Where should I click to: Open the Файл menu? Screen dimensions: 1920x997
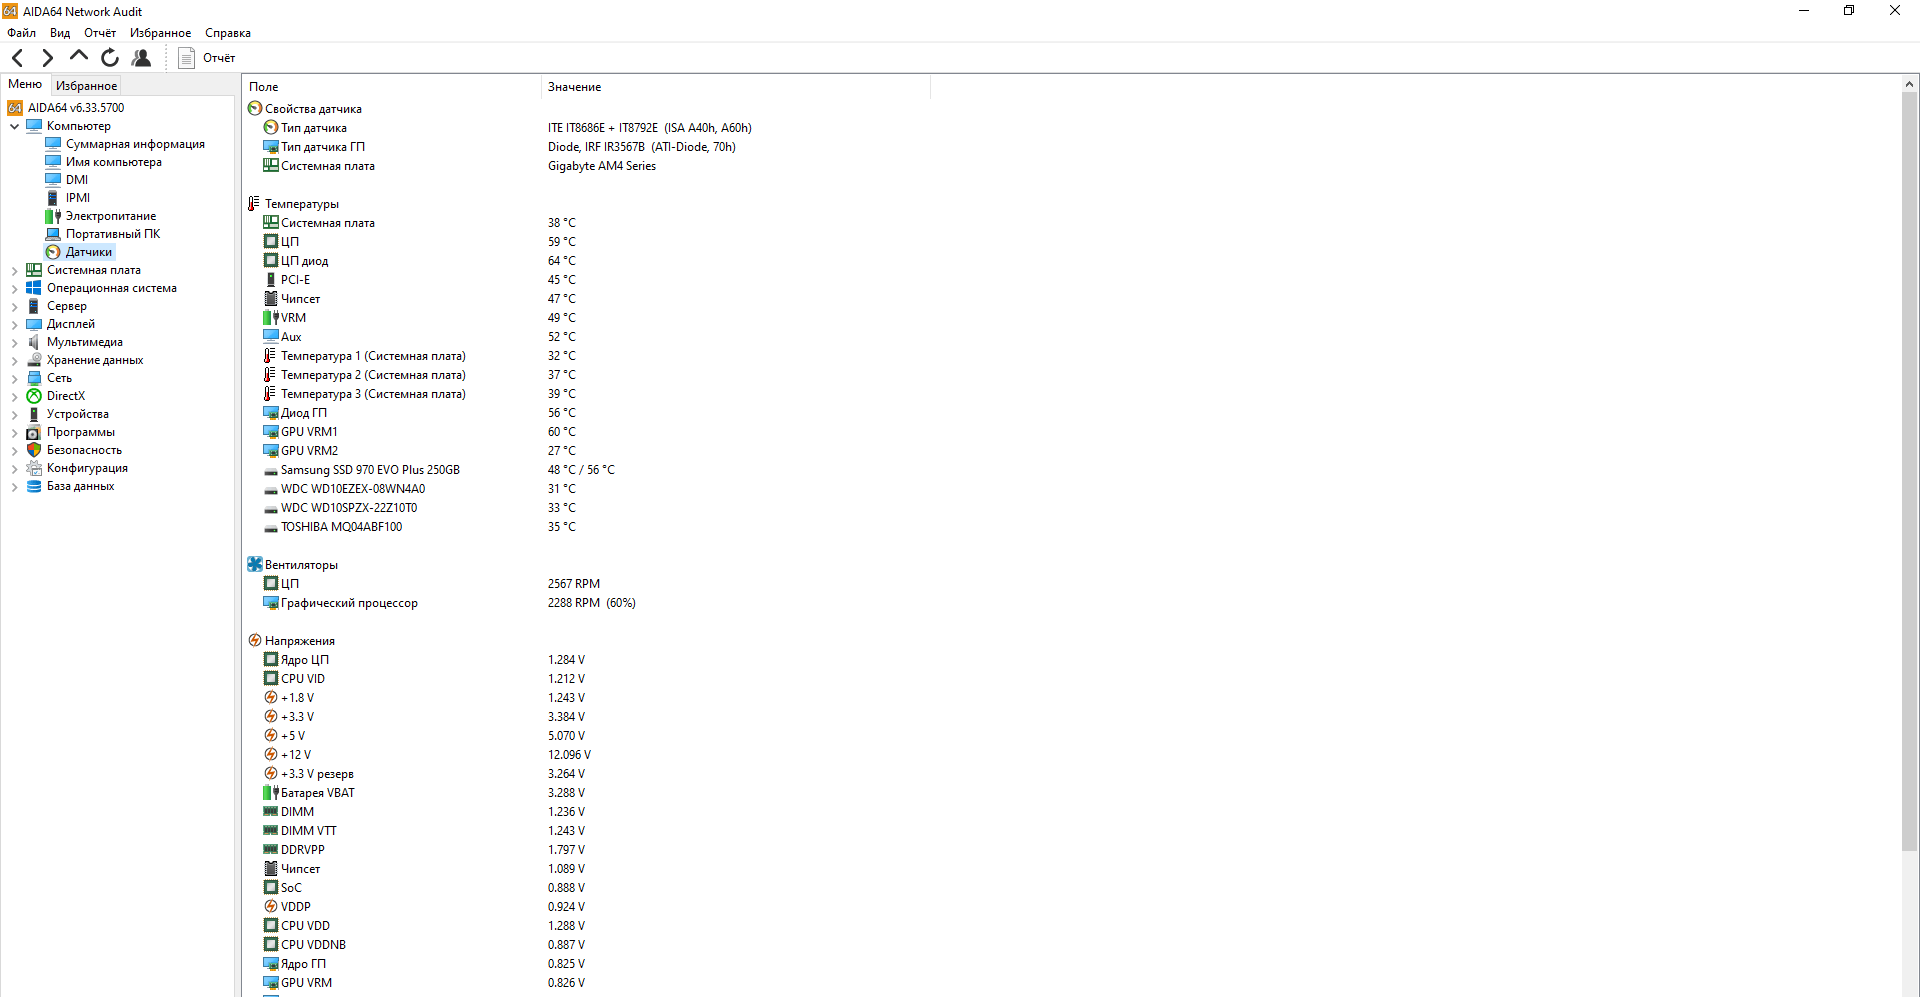tap(21, 33)
